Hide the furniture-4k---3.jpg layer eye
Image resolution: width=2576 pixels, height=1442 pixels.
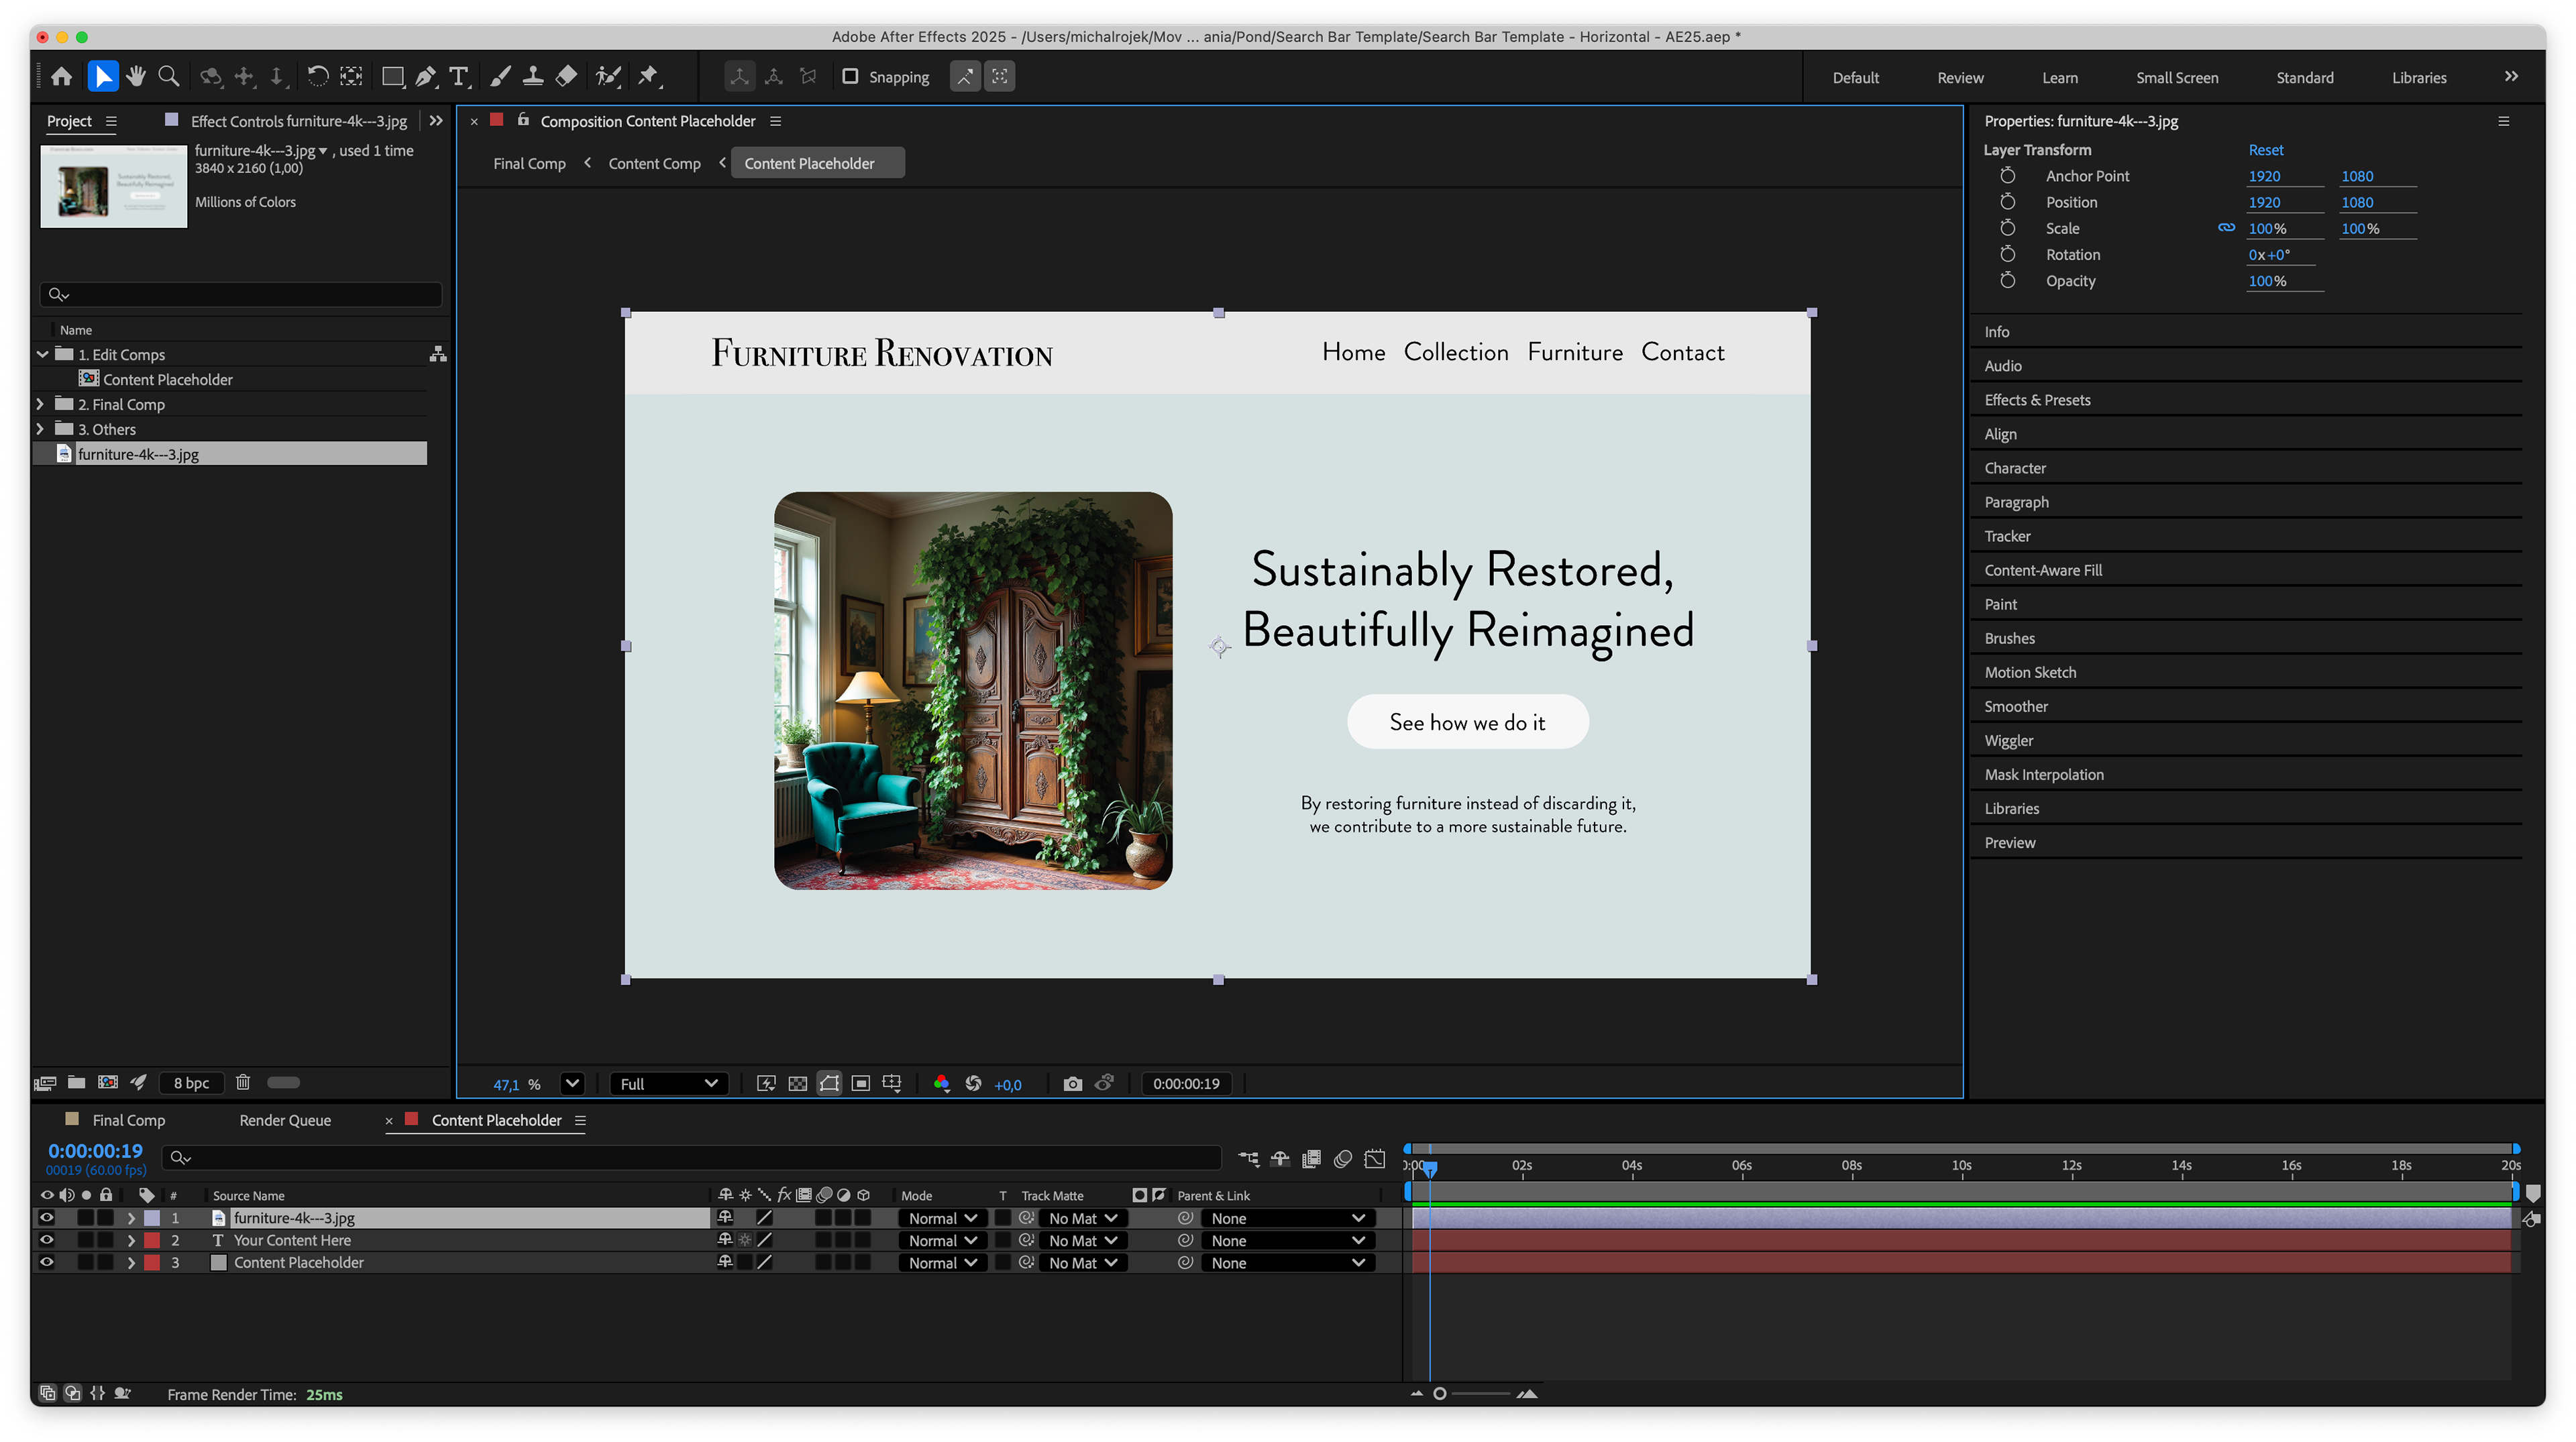point(46,1218)
